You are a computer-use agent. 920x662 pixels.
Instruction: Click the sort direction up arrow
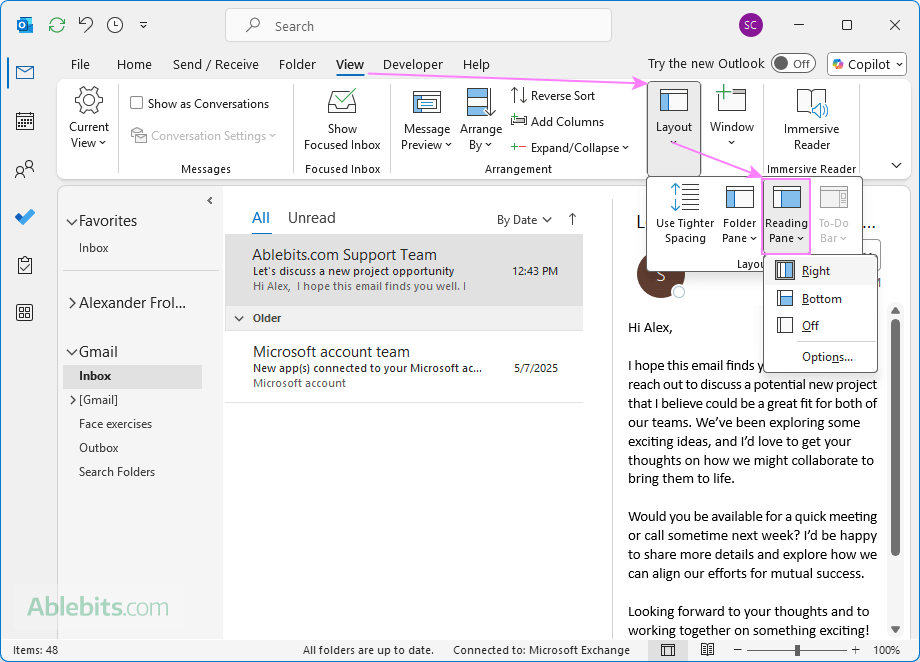click(x=572, y=219)
